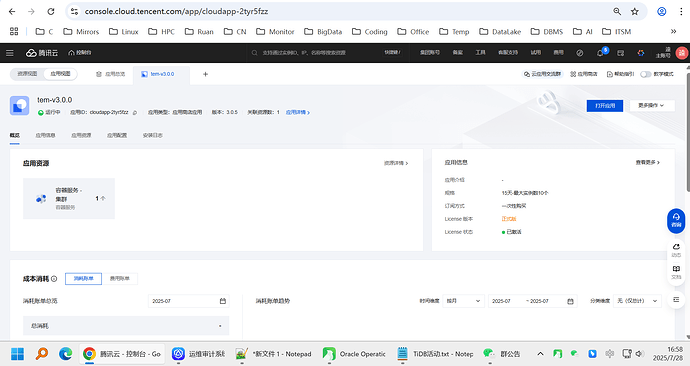This screenshot has height=366, width=690.
Task: Click the page vertical scrollbar
Action: (687, 132)
